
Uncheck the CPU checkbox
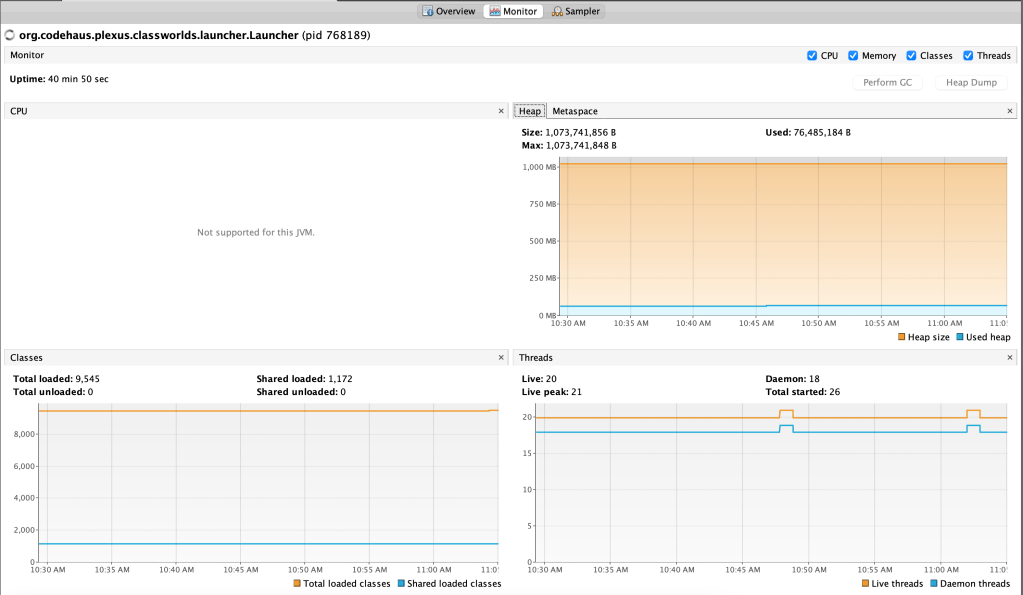tap(812, 56)
